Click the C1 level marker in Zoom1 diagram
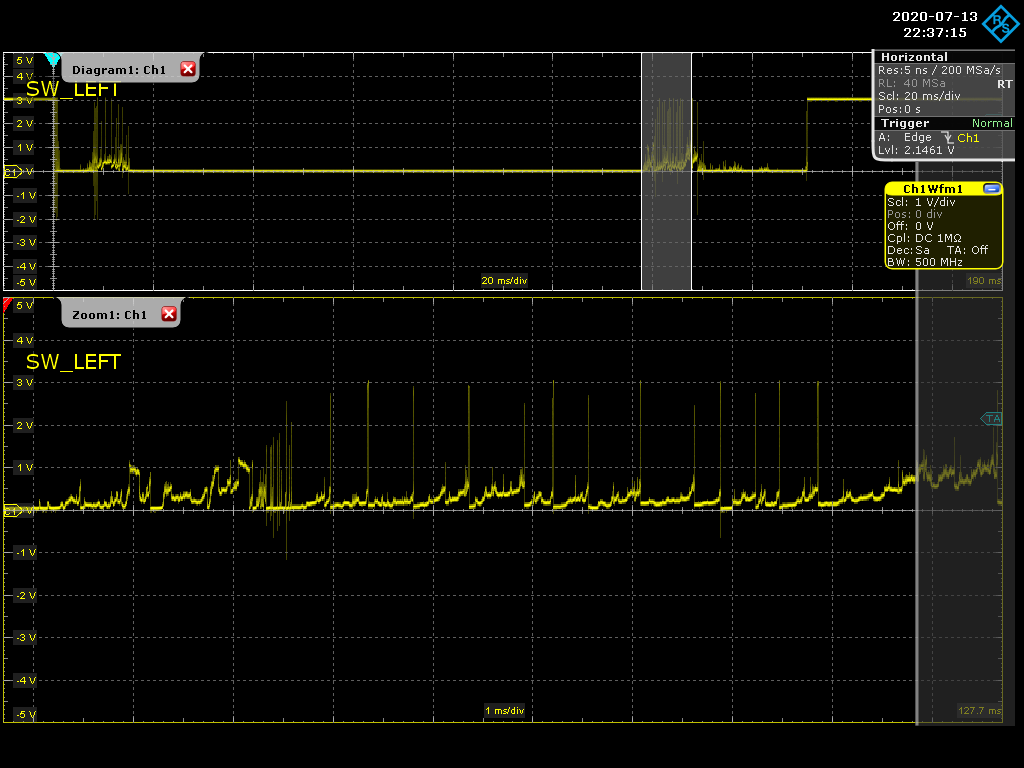 coord(12,511)
